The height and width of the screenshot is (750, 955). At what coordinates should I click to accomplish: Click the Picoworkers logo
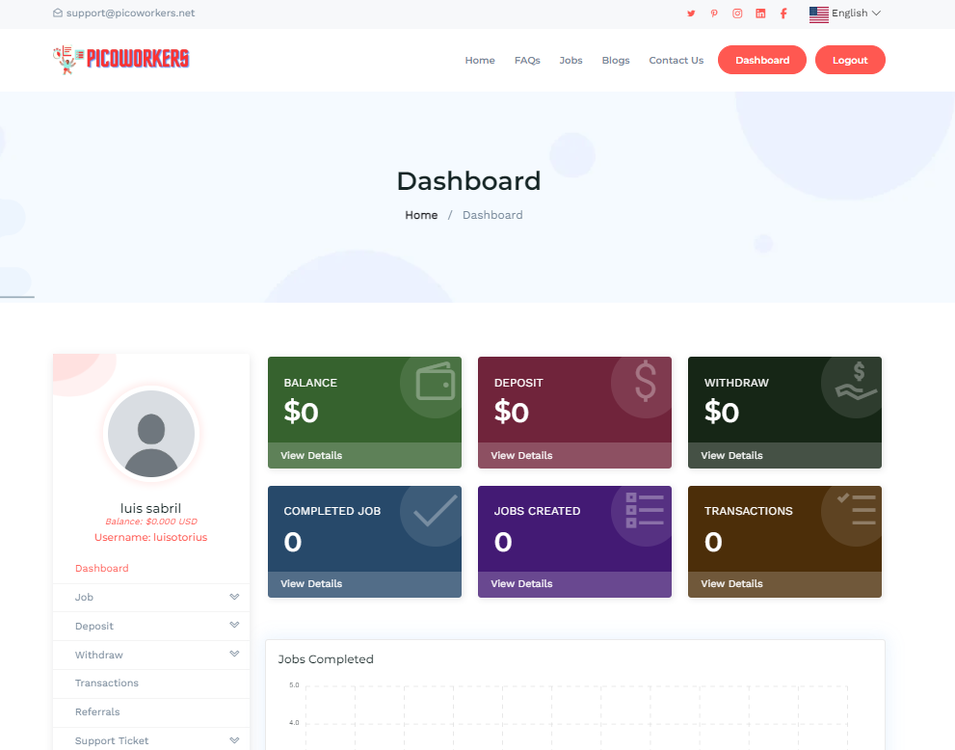(121, 59)
